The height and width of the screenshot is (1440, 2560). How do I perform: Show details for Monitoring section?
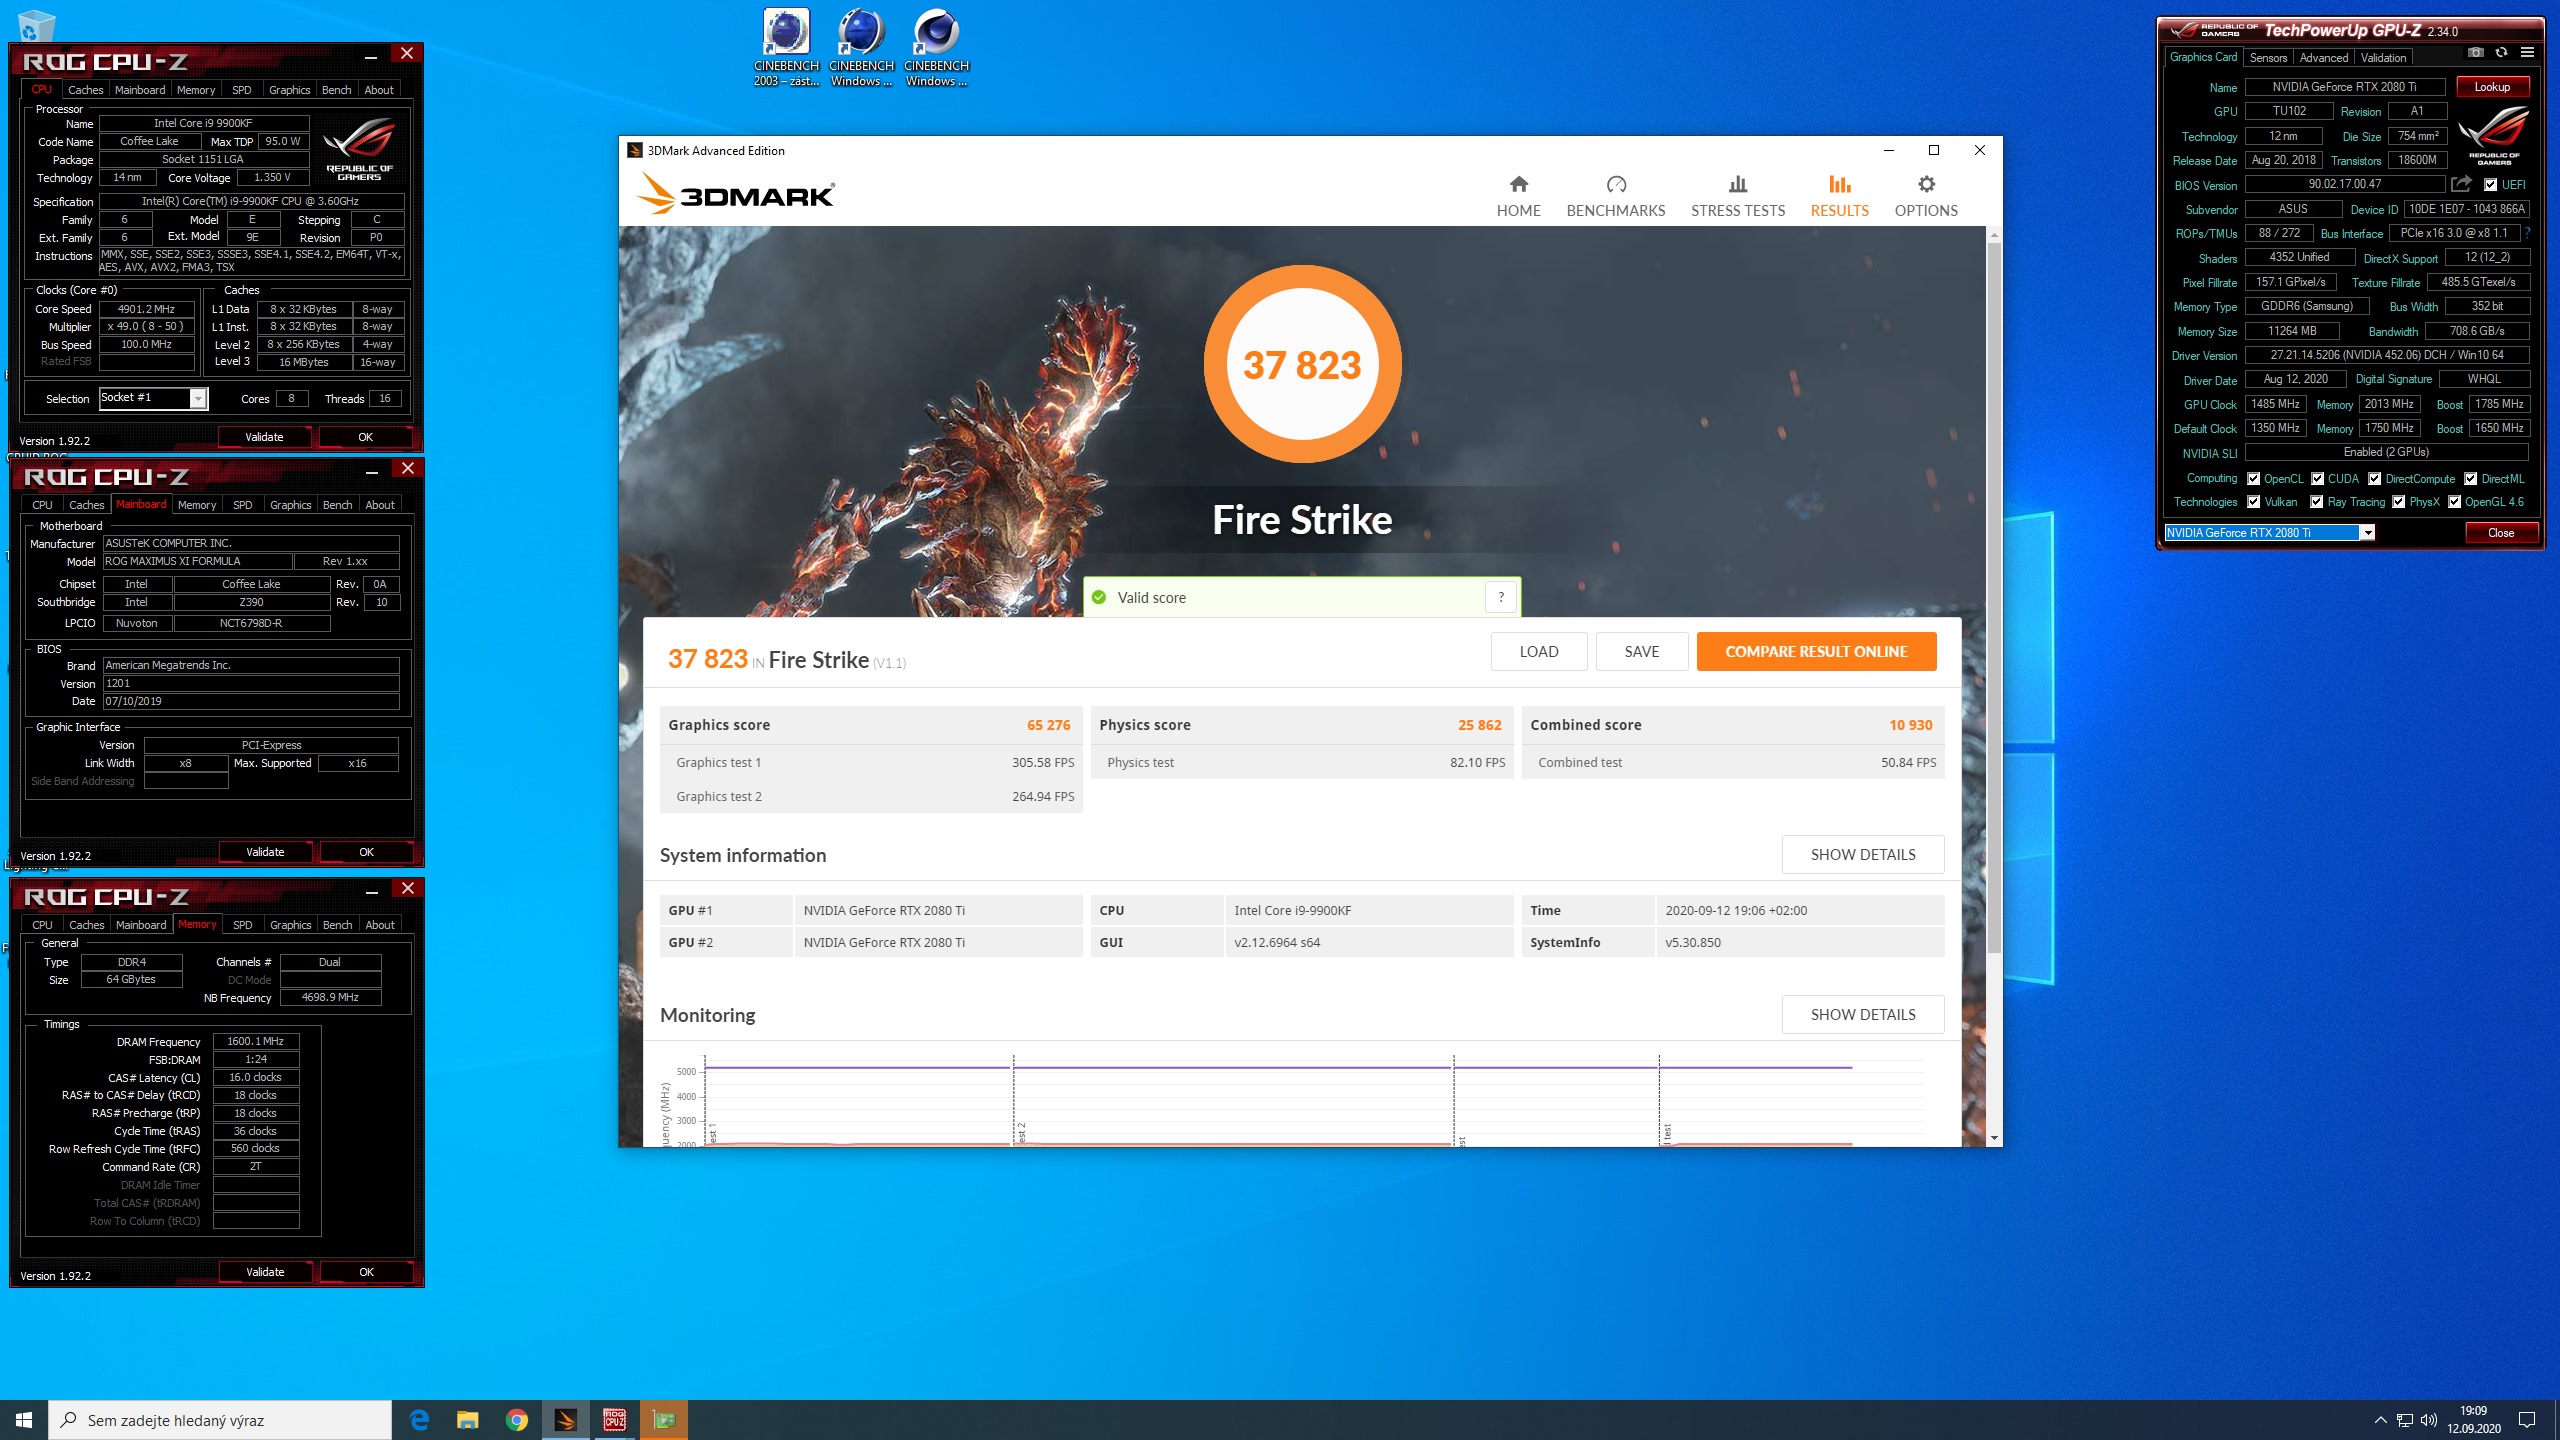1863,1014
